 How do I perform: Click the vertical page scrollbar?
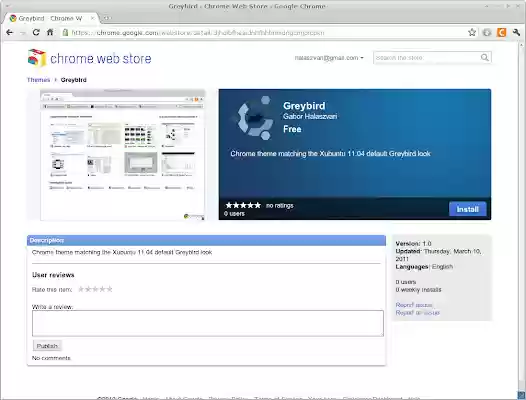coord(521,218)
